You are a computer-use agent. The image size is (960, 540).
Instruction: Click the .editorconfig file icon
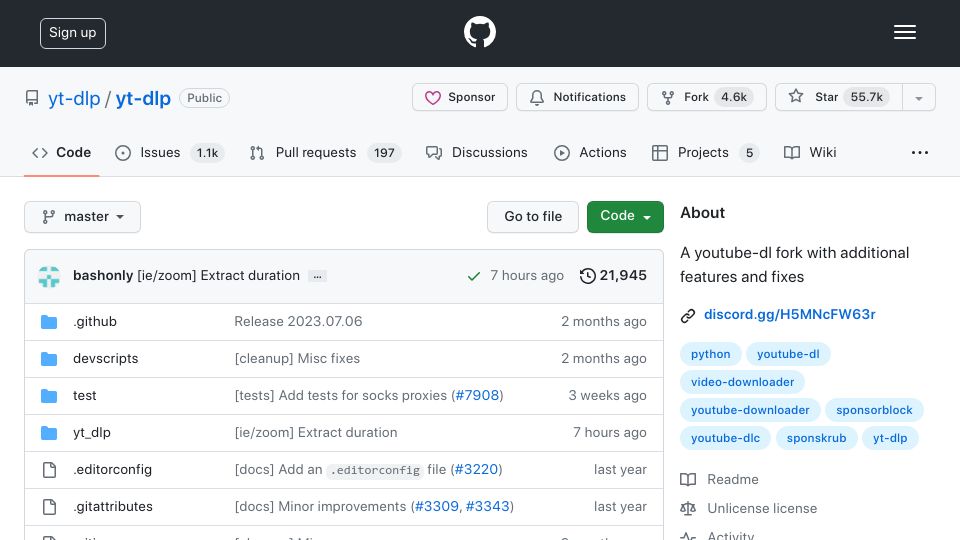tap(49, 470)
